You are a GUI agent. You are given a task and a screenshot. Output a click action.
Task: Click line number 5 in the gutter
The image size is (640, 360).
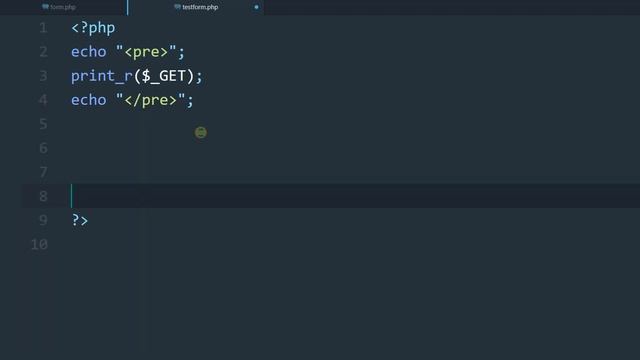[x=43, y=124]
